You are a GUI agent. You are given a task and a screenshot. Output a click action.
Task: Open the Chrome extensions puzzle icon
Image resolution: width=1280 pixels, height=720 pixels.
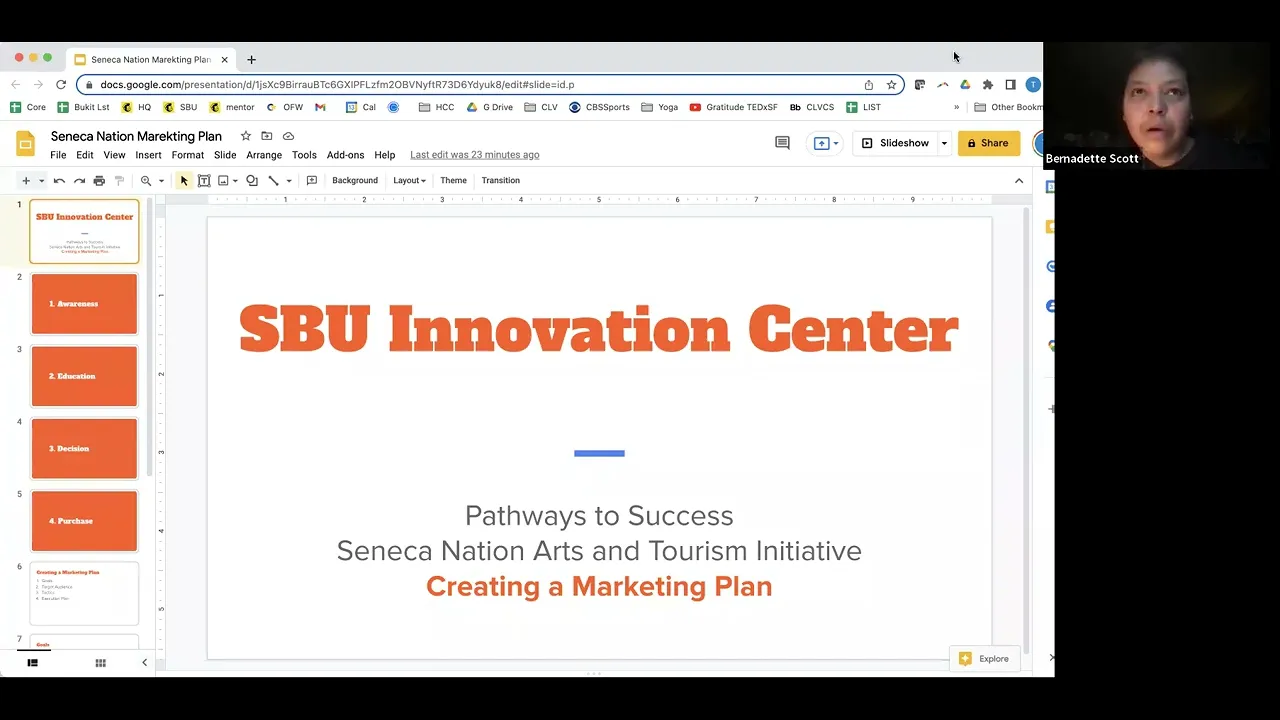(x=988, y=85)
